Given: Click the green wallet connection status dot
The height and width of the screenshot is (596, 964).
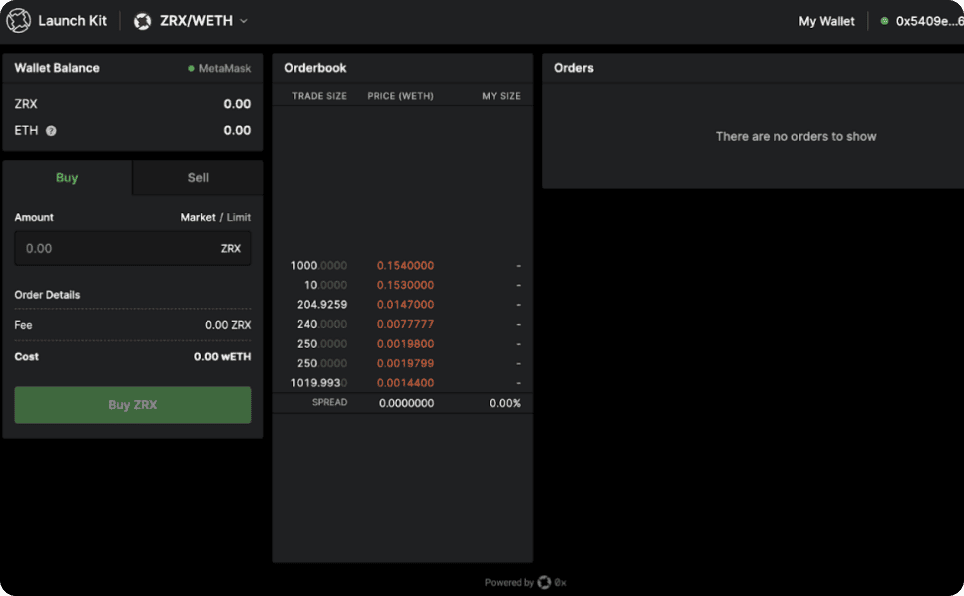Looking at the screenshot, I should click(884, 21).
